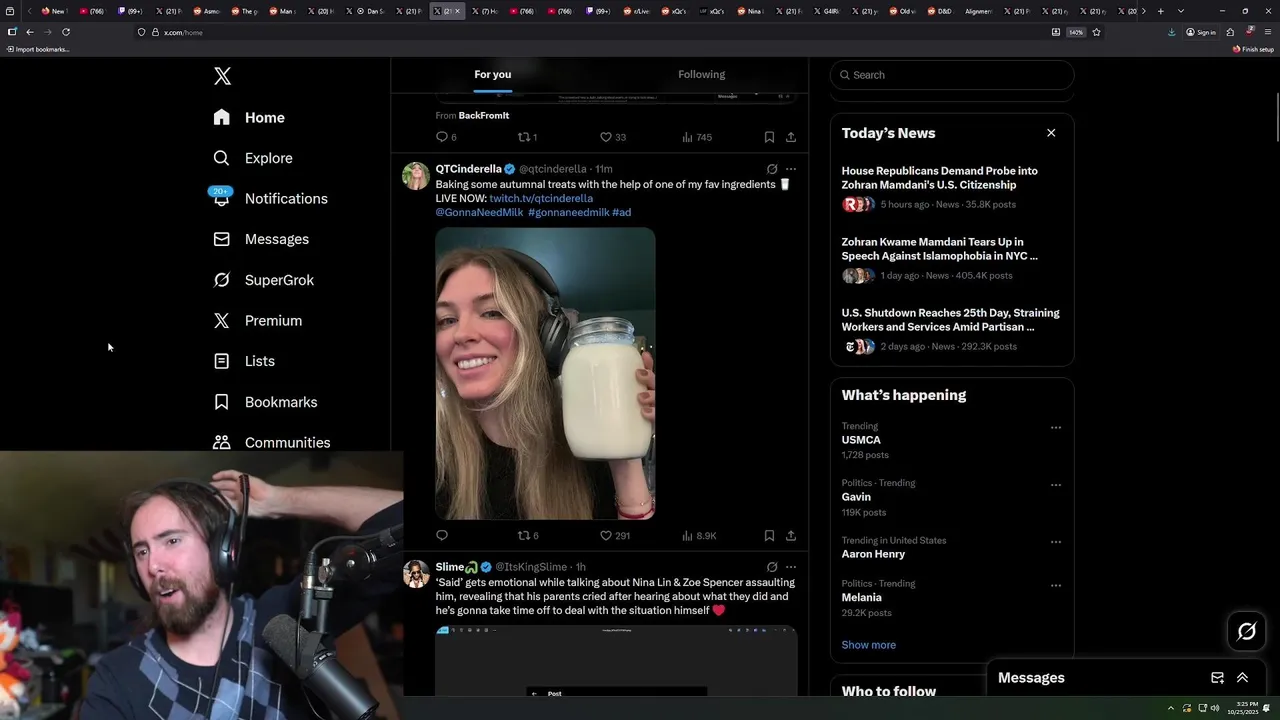Switch to the Following tab
This screenshot has height=720, width=1280.
[x=701, y=74]
